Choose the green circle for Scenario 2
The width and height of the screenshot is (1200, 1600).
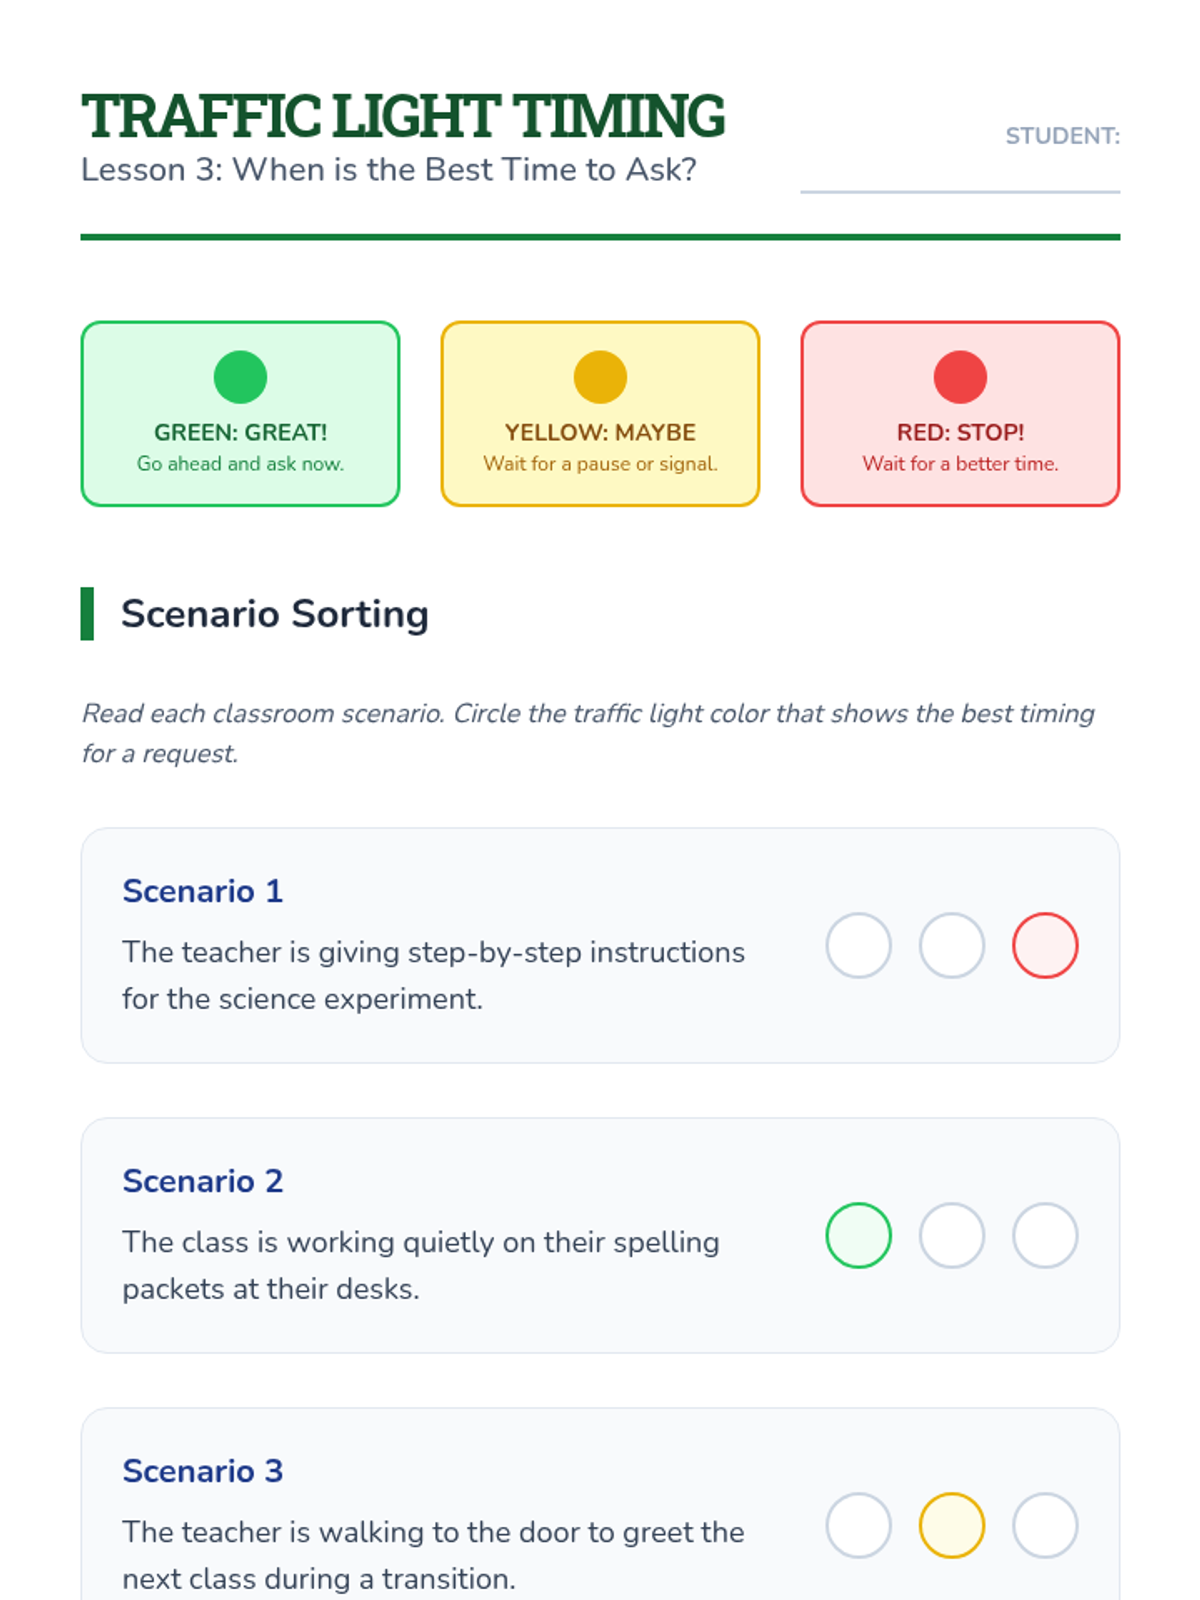coord(858,1235)
